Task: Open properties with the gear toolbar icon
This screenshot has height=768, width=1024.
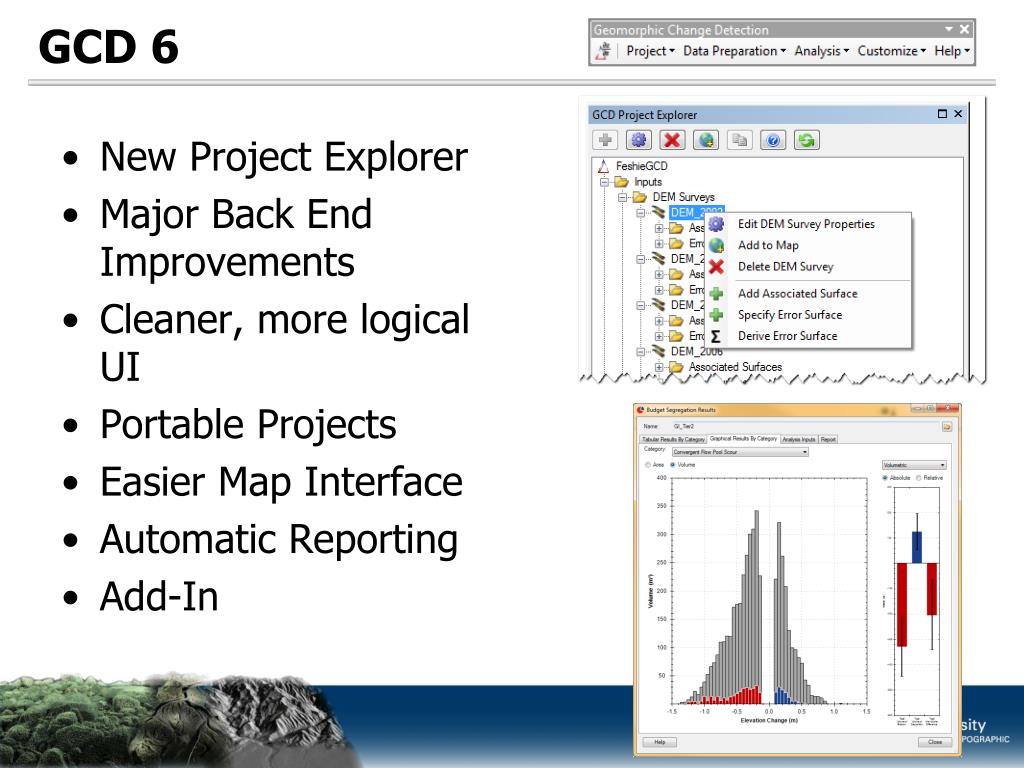Action: click(639, 140)
